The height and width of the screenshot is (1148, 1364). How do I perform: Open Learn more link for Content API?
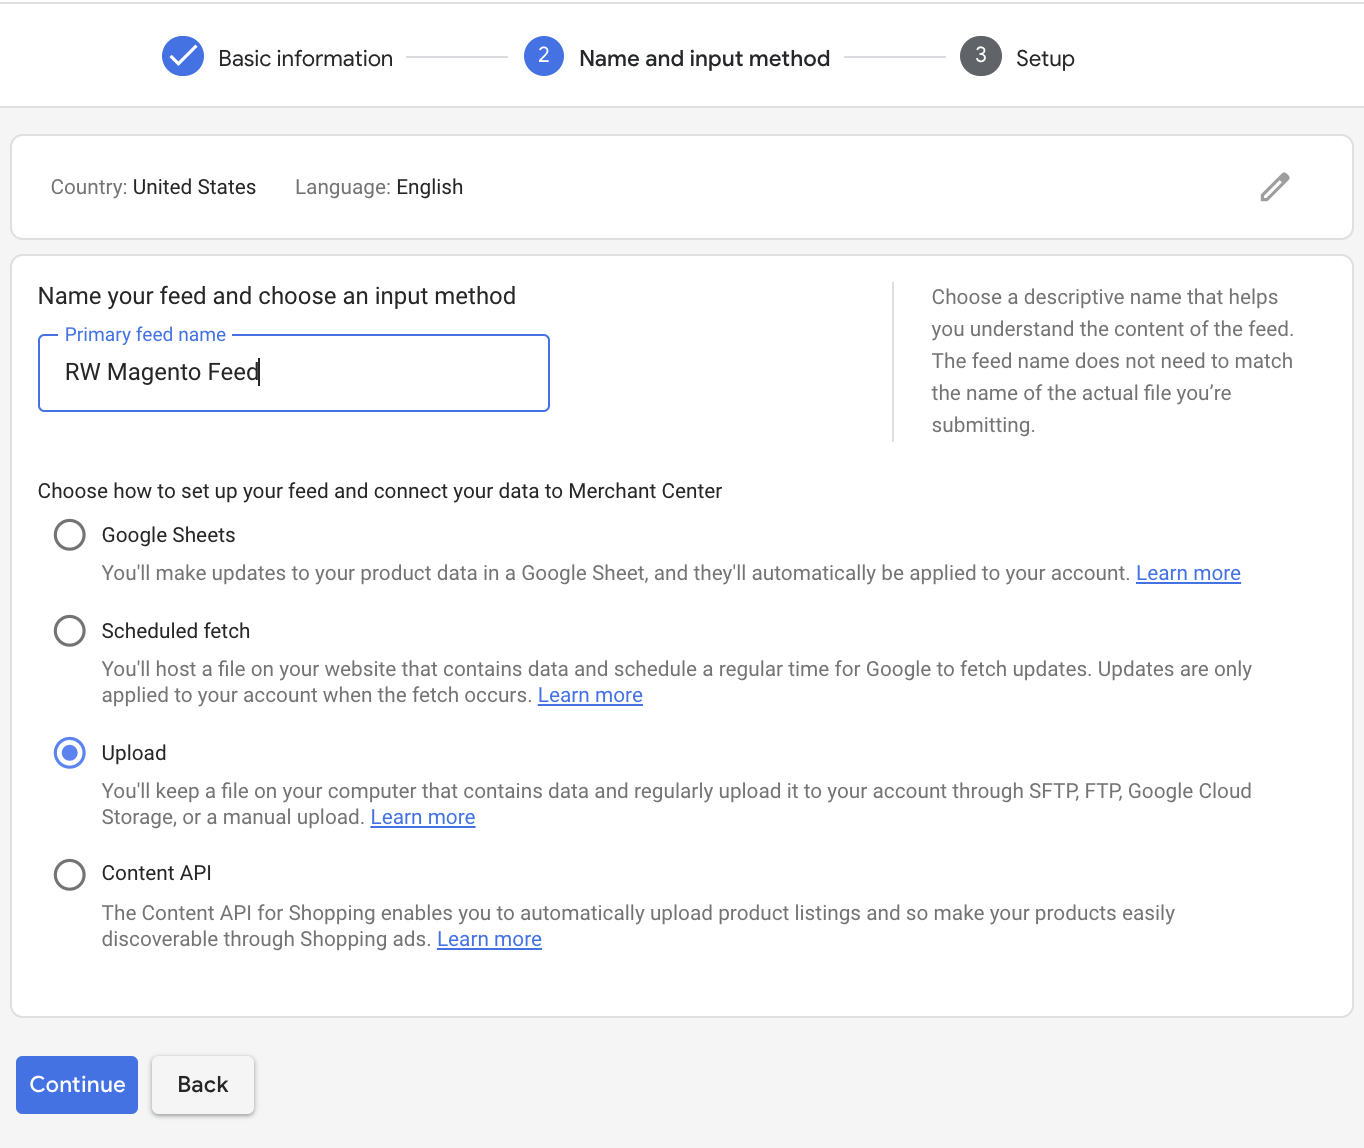489,939
